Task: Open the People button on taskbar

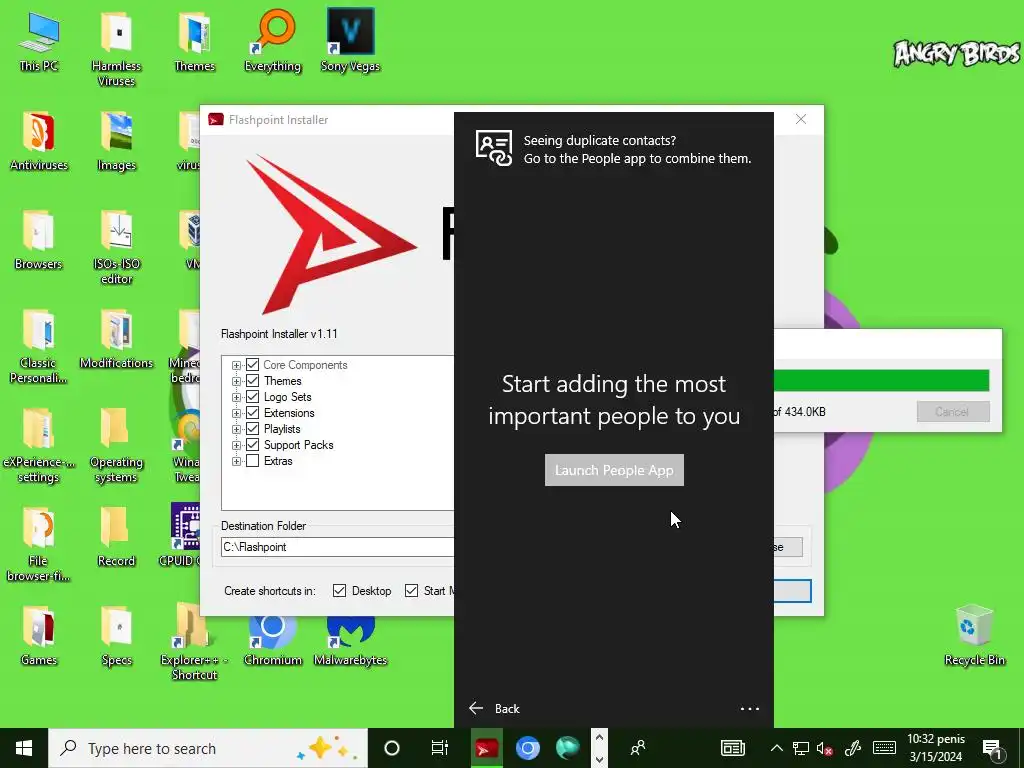Action: [x=638, y=748]
